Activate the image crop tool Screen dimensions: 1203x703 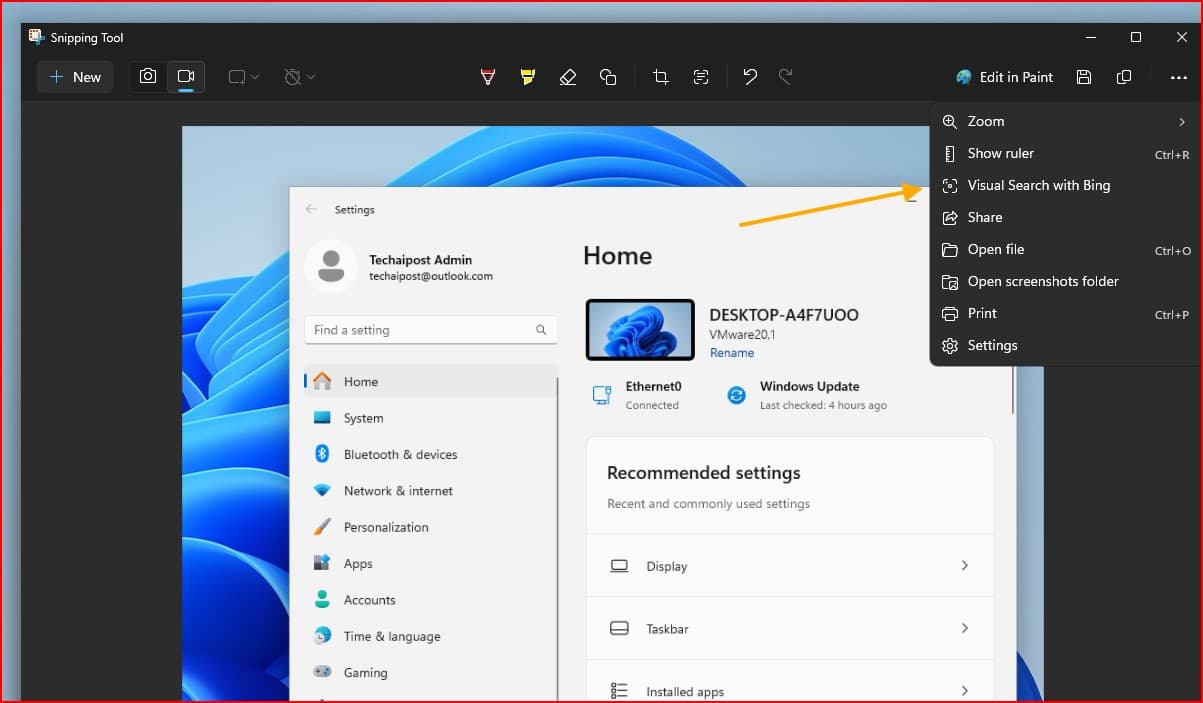[x=660, y=77]
